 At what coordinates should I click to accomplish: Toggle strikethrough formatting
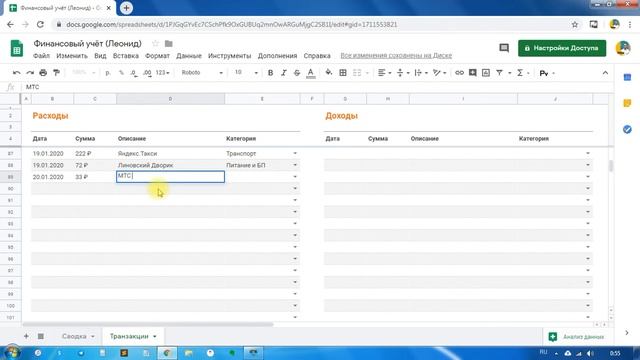tap(297, 73)
